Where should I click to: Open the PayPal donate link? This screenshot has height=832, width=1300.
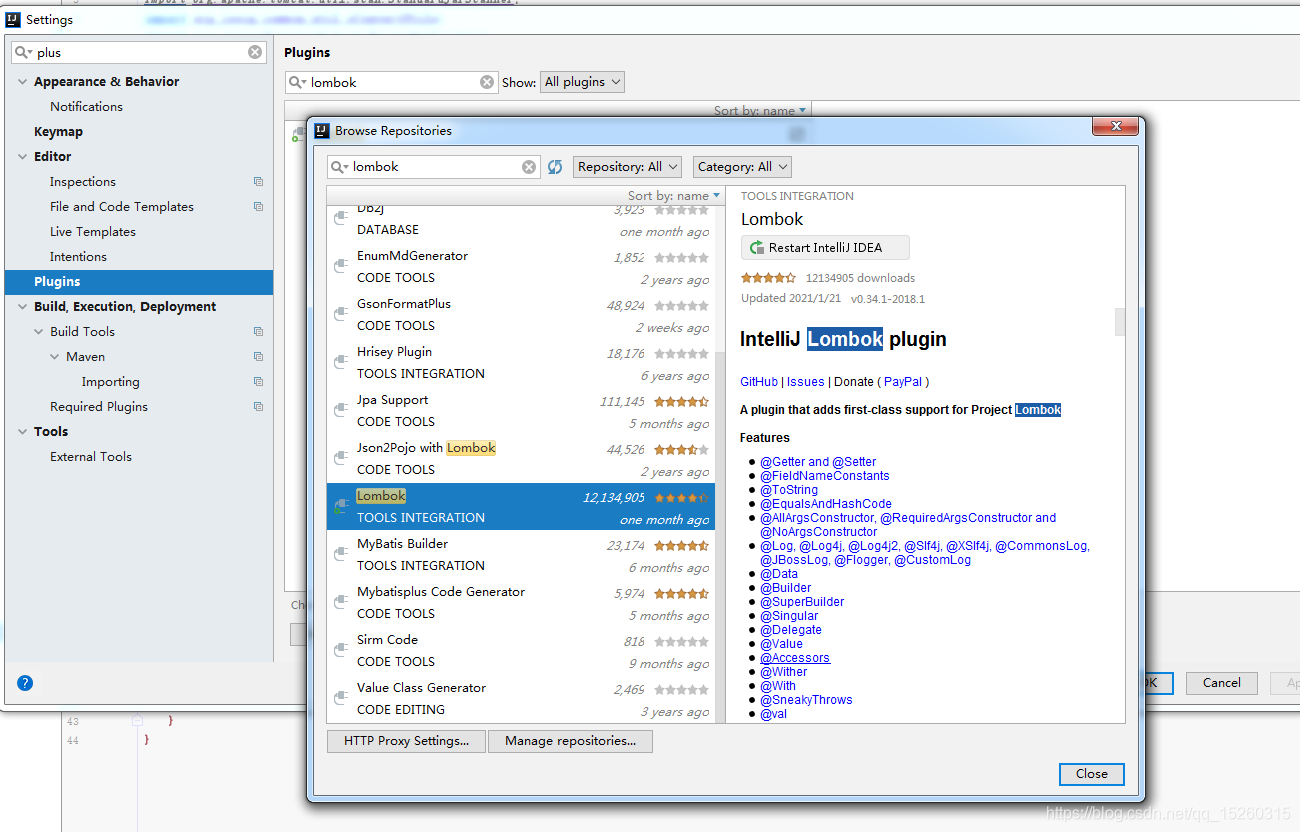click(x=903, y=382)
